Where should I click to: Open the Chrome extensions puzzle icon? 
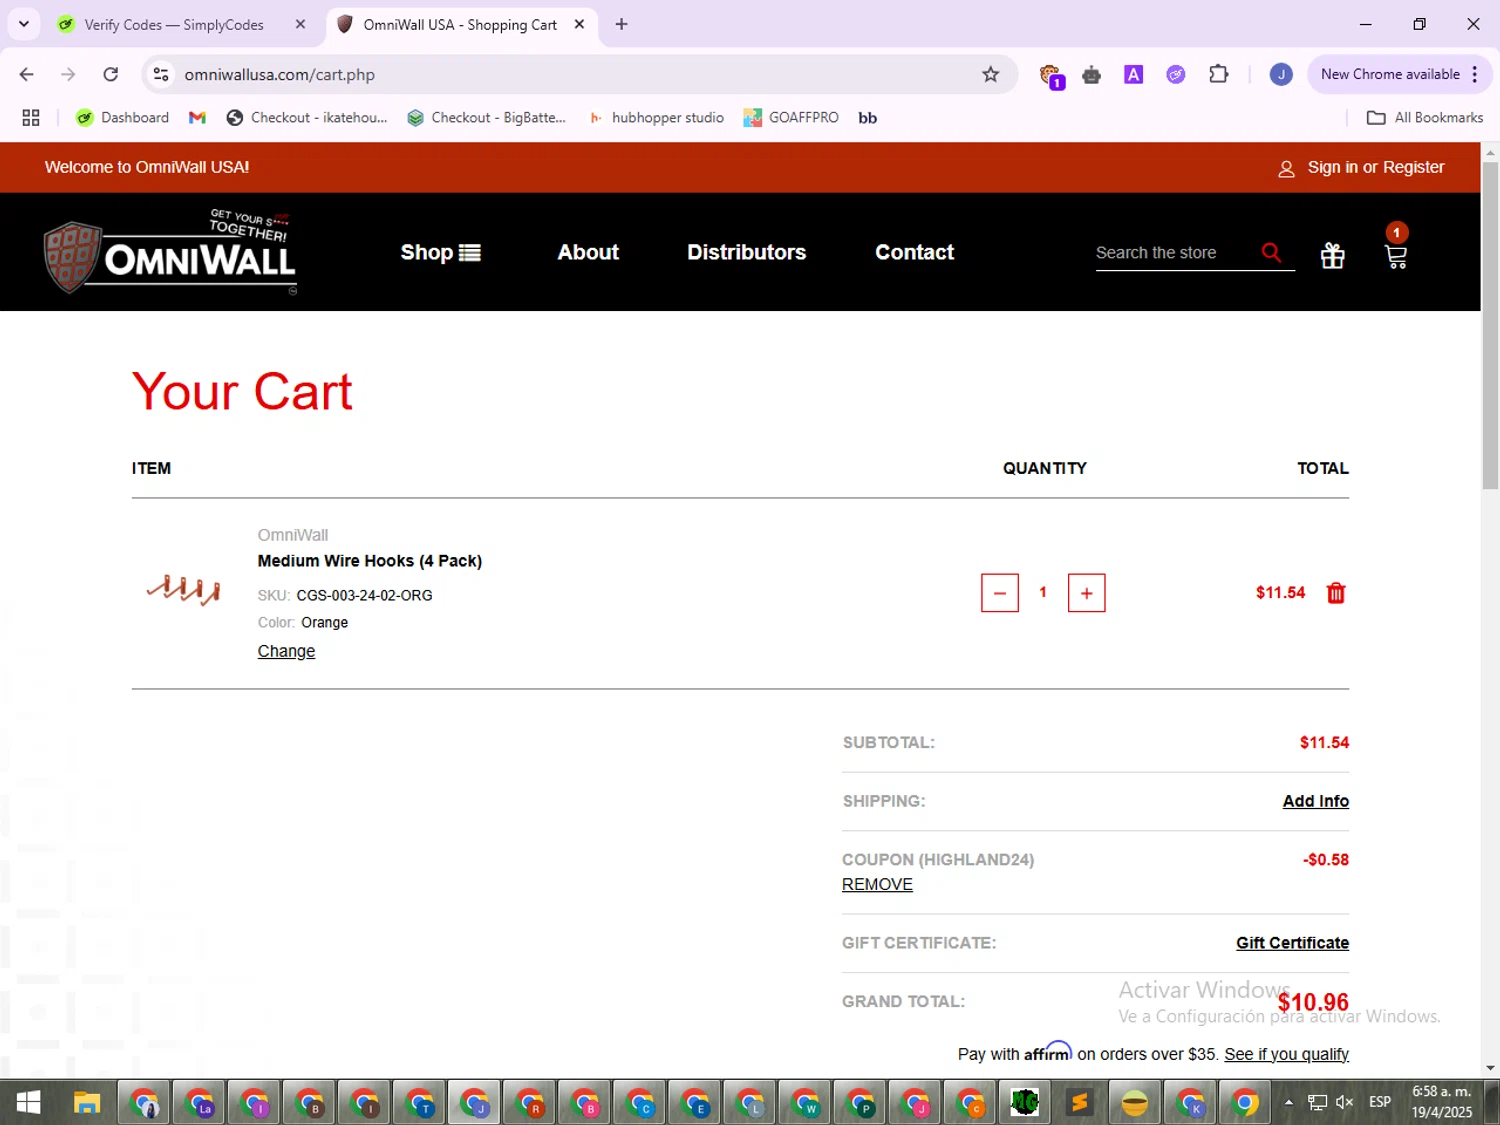coord(1218,74)
